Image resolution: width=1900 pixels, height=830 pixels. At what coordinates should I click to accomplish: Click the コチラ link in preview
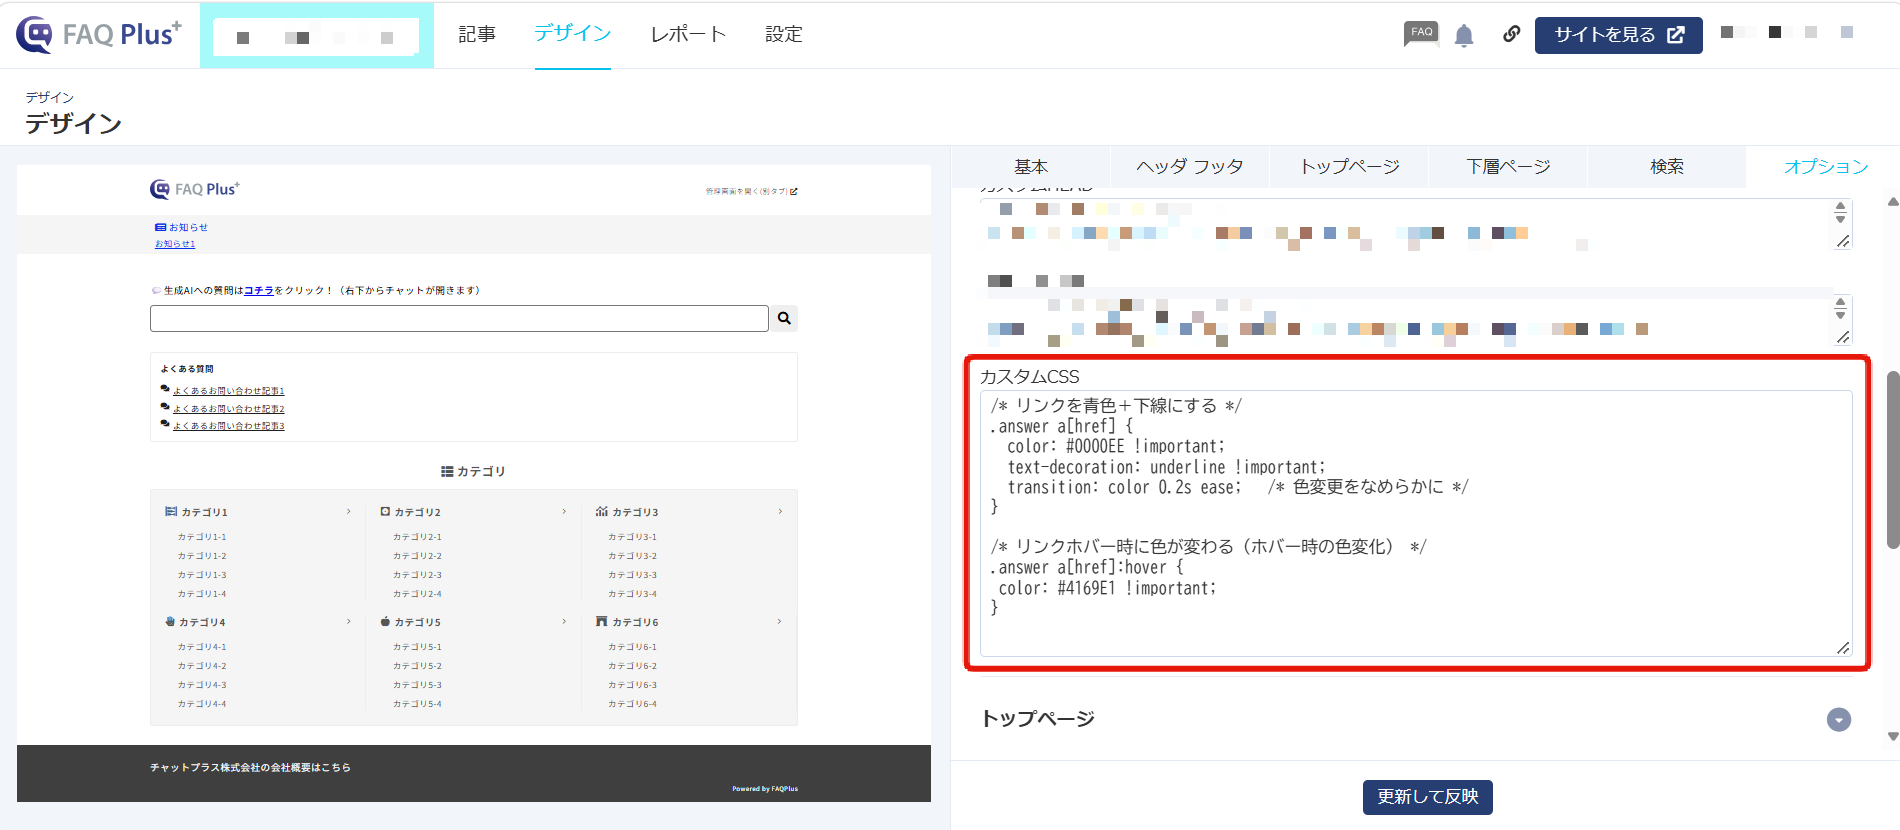pyautogui.click(x=258, y=291)
